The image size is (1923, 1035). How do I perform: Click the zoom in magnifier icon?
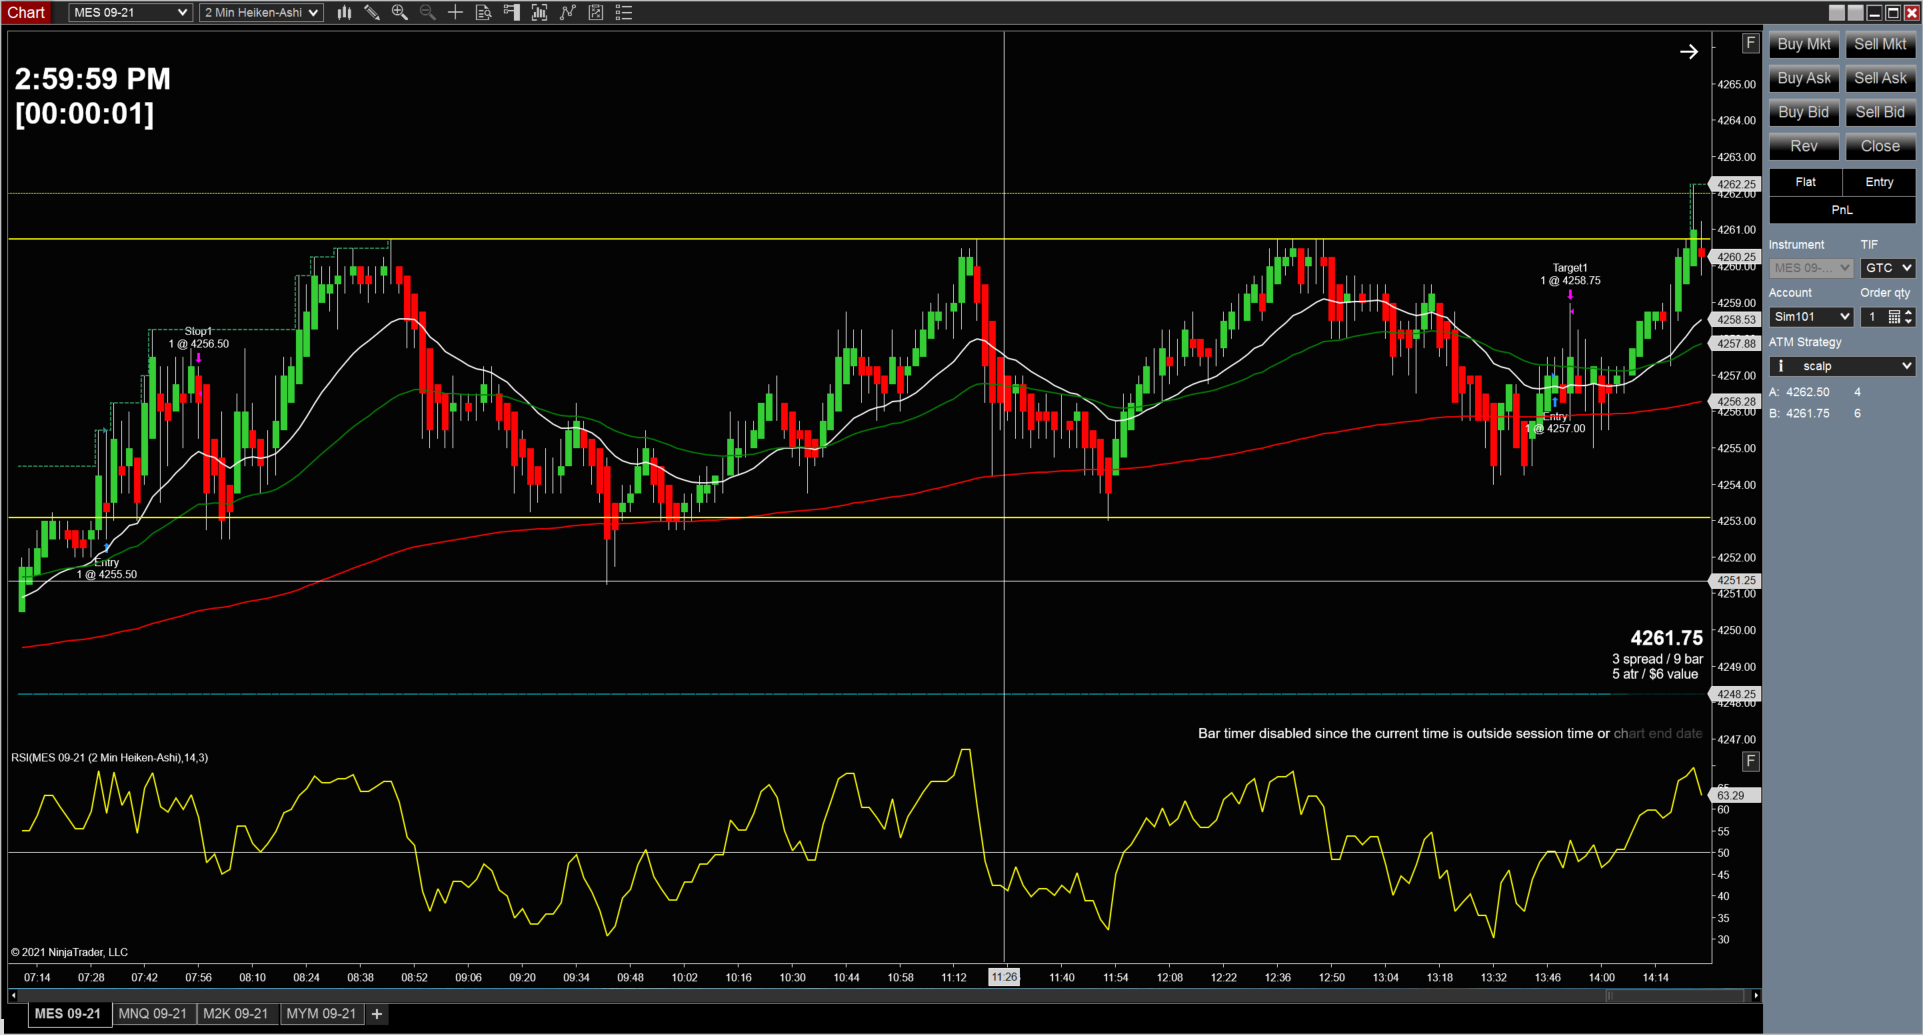[400, 13]
